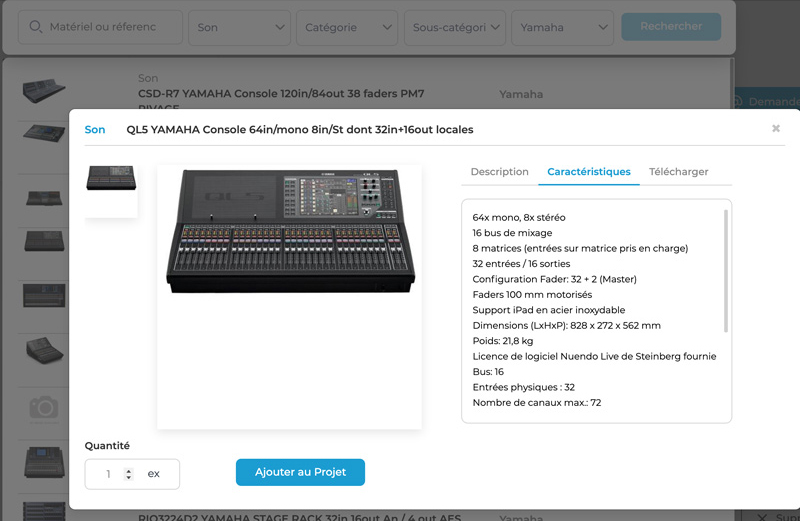The width and height of the screenshot is (800, 521).
Task: Click 'Support iPad en acier inoxydable' line
Action: coord(548,310)
